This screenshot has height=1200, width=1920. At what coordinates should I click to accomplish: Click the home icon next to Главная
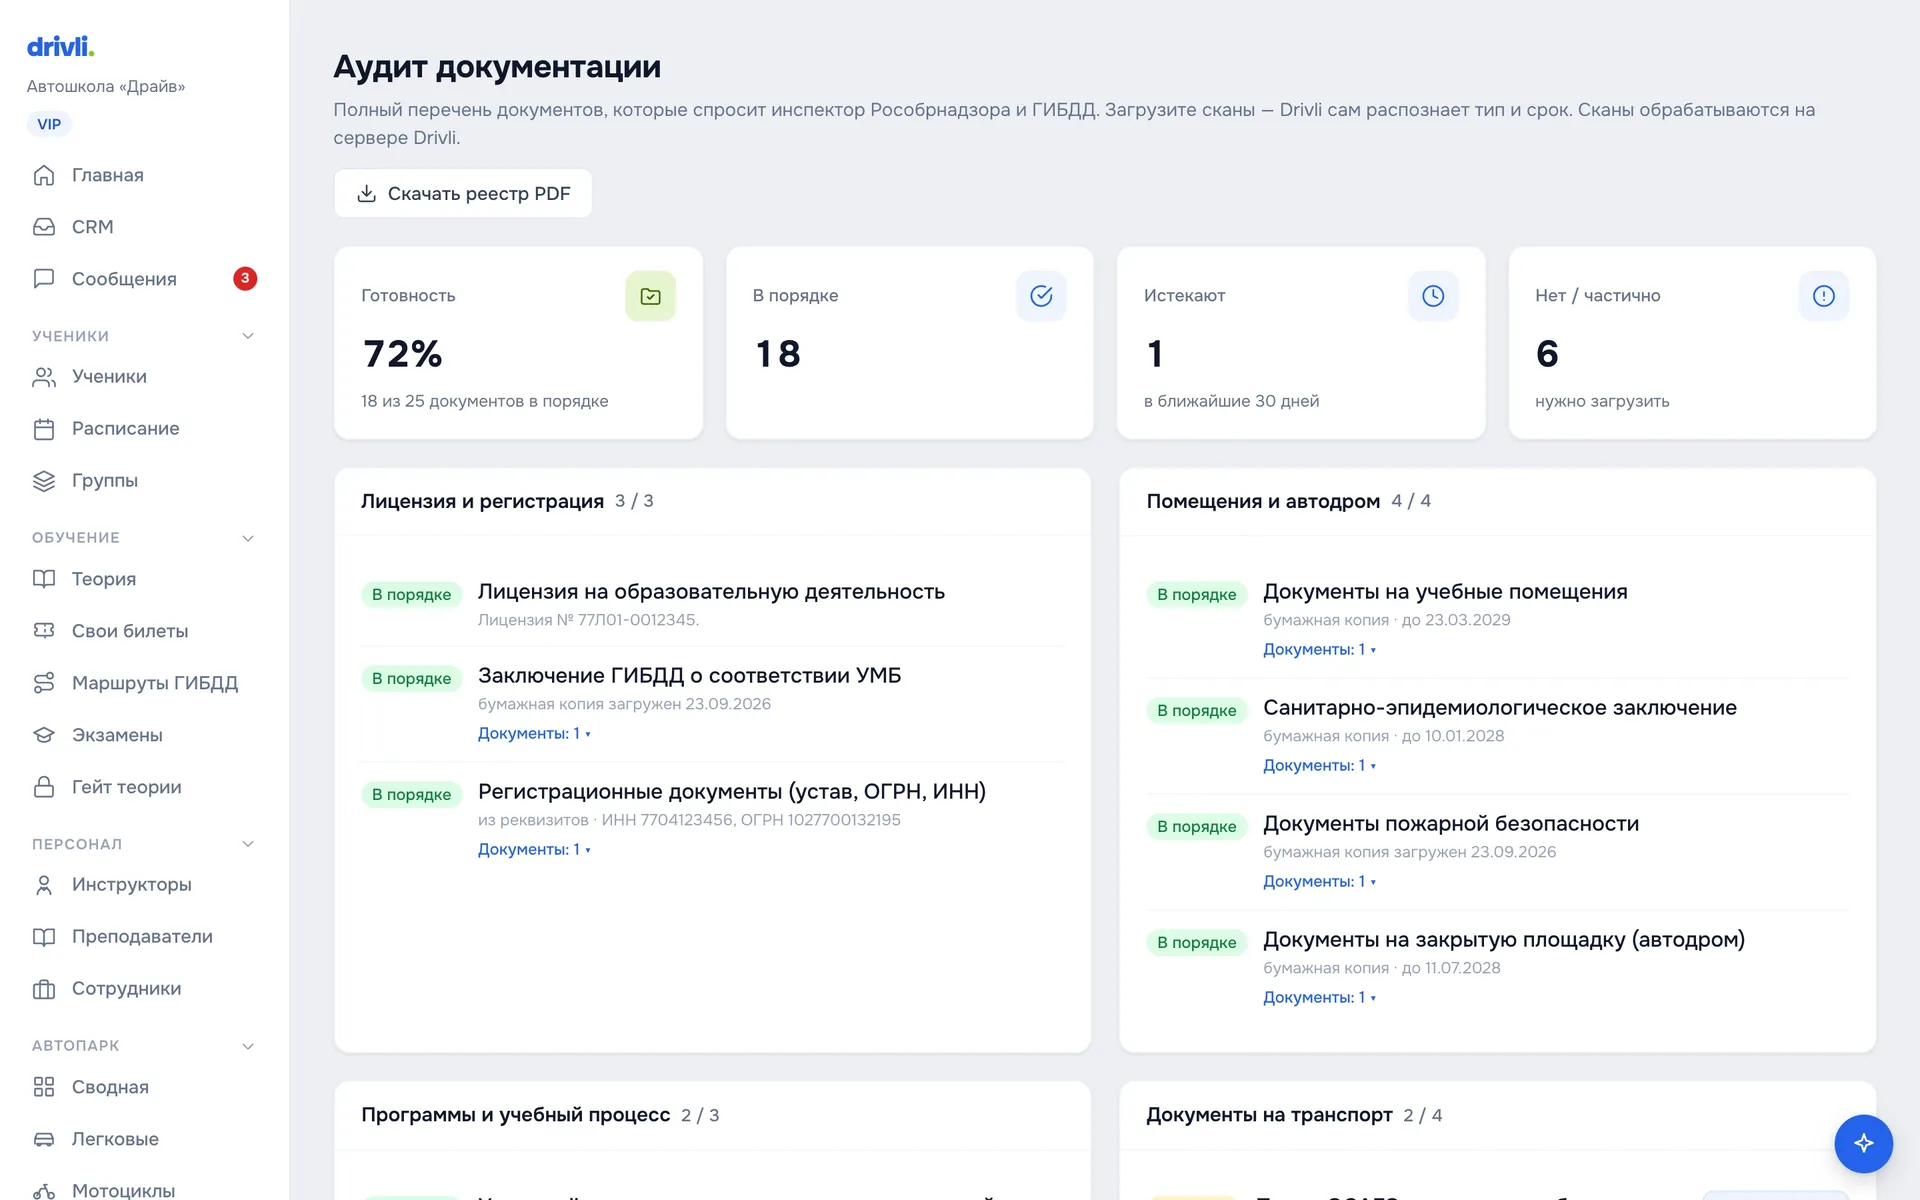44,175
